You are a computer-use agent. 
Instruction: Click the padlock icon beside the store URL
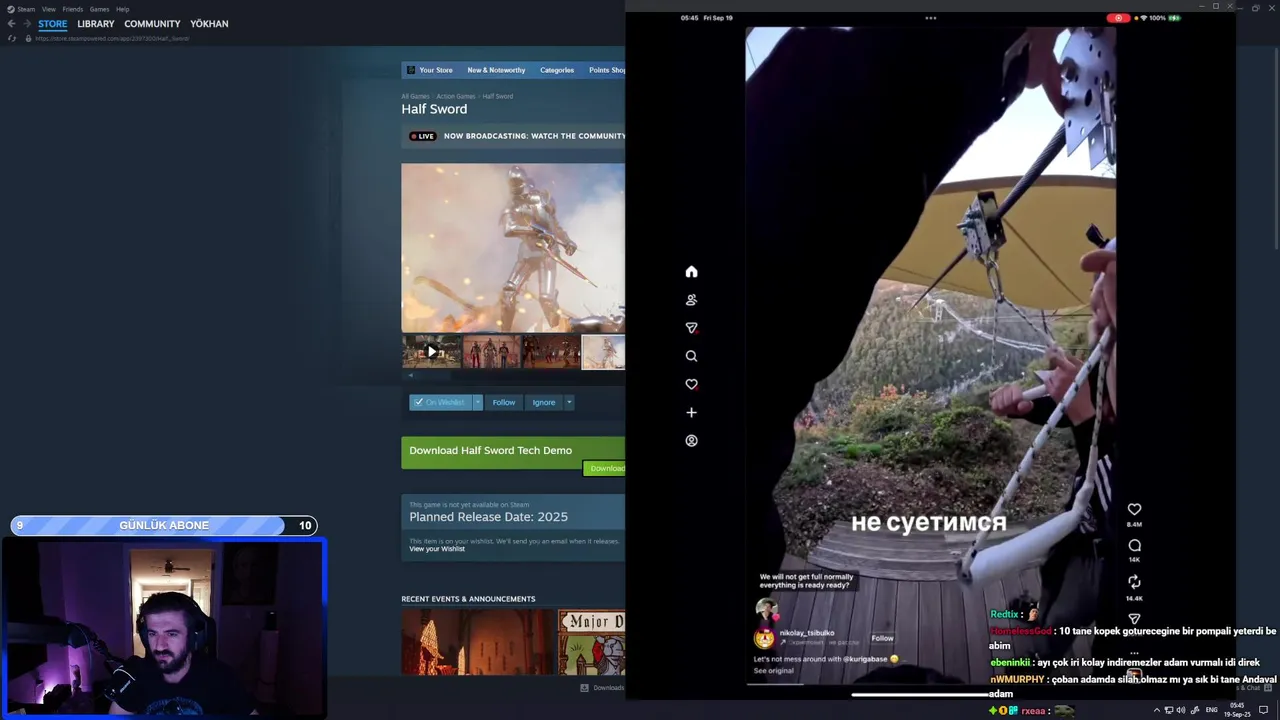pyautogui.click(x=28, y=38)
